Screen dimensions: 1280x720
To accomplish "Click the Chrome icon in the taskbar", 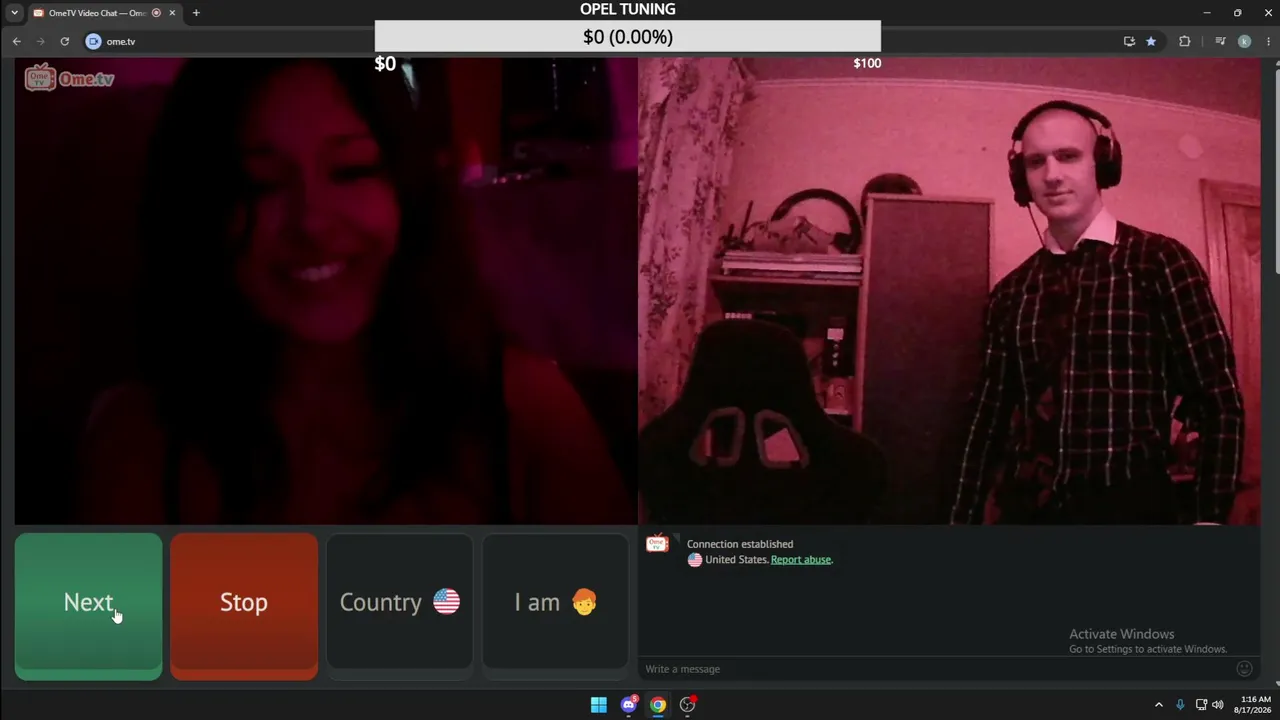I will [x=658, y=705].
